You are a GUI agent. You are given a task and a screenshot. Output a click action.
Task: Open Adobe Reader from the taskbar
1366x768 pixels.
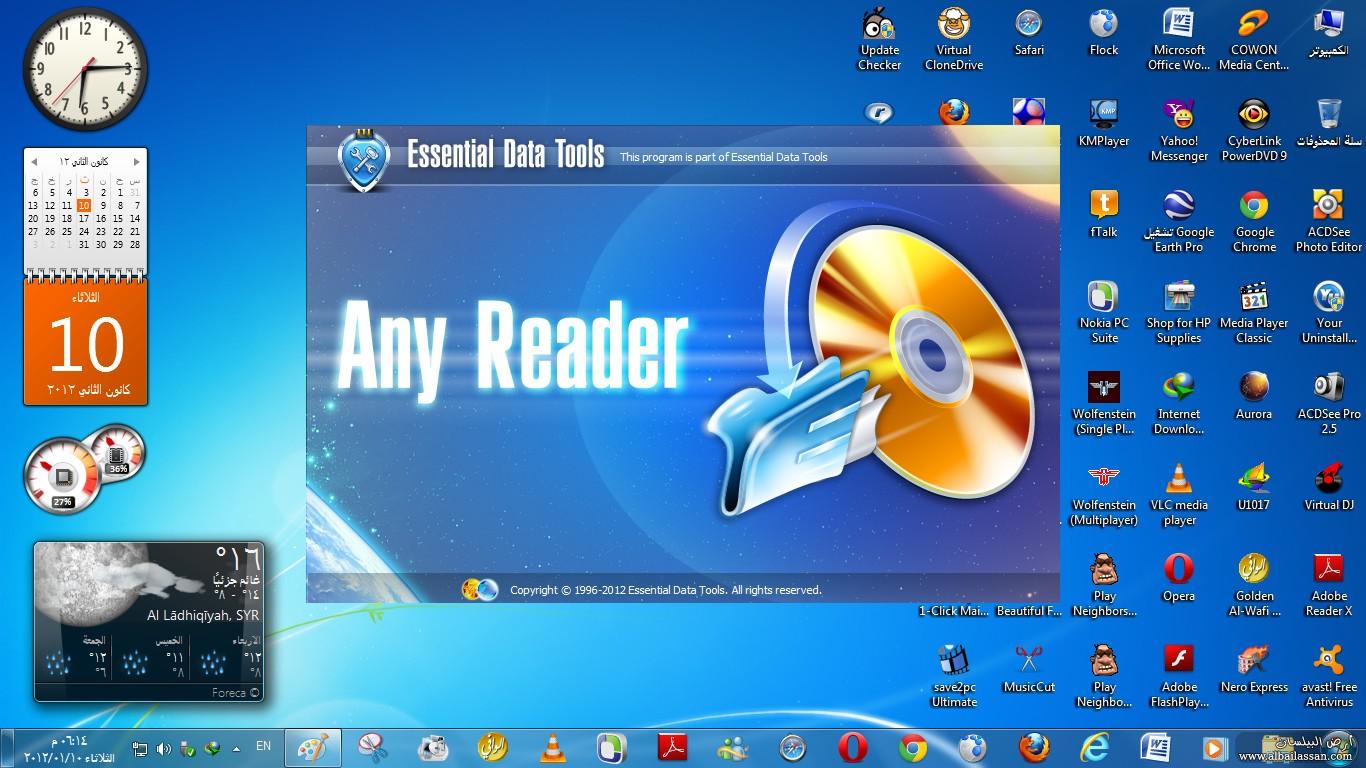click(672, 748)
